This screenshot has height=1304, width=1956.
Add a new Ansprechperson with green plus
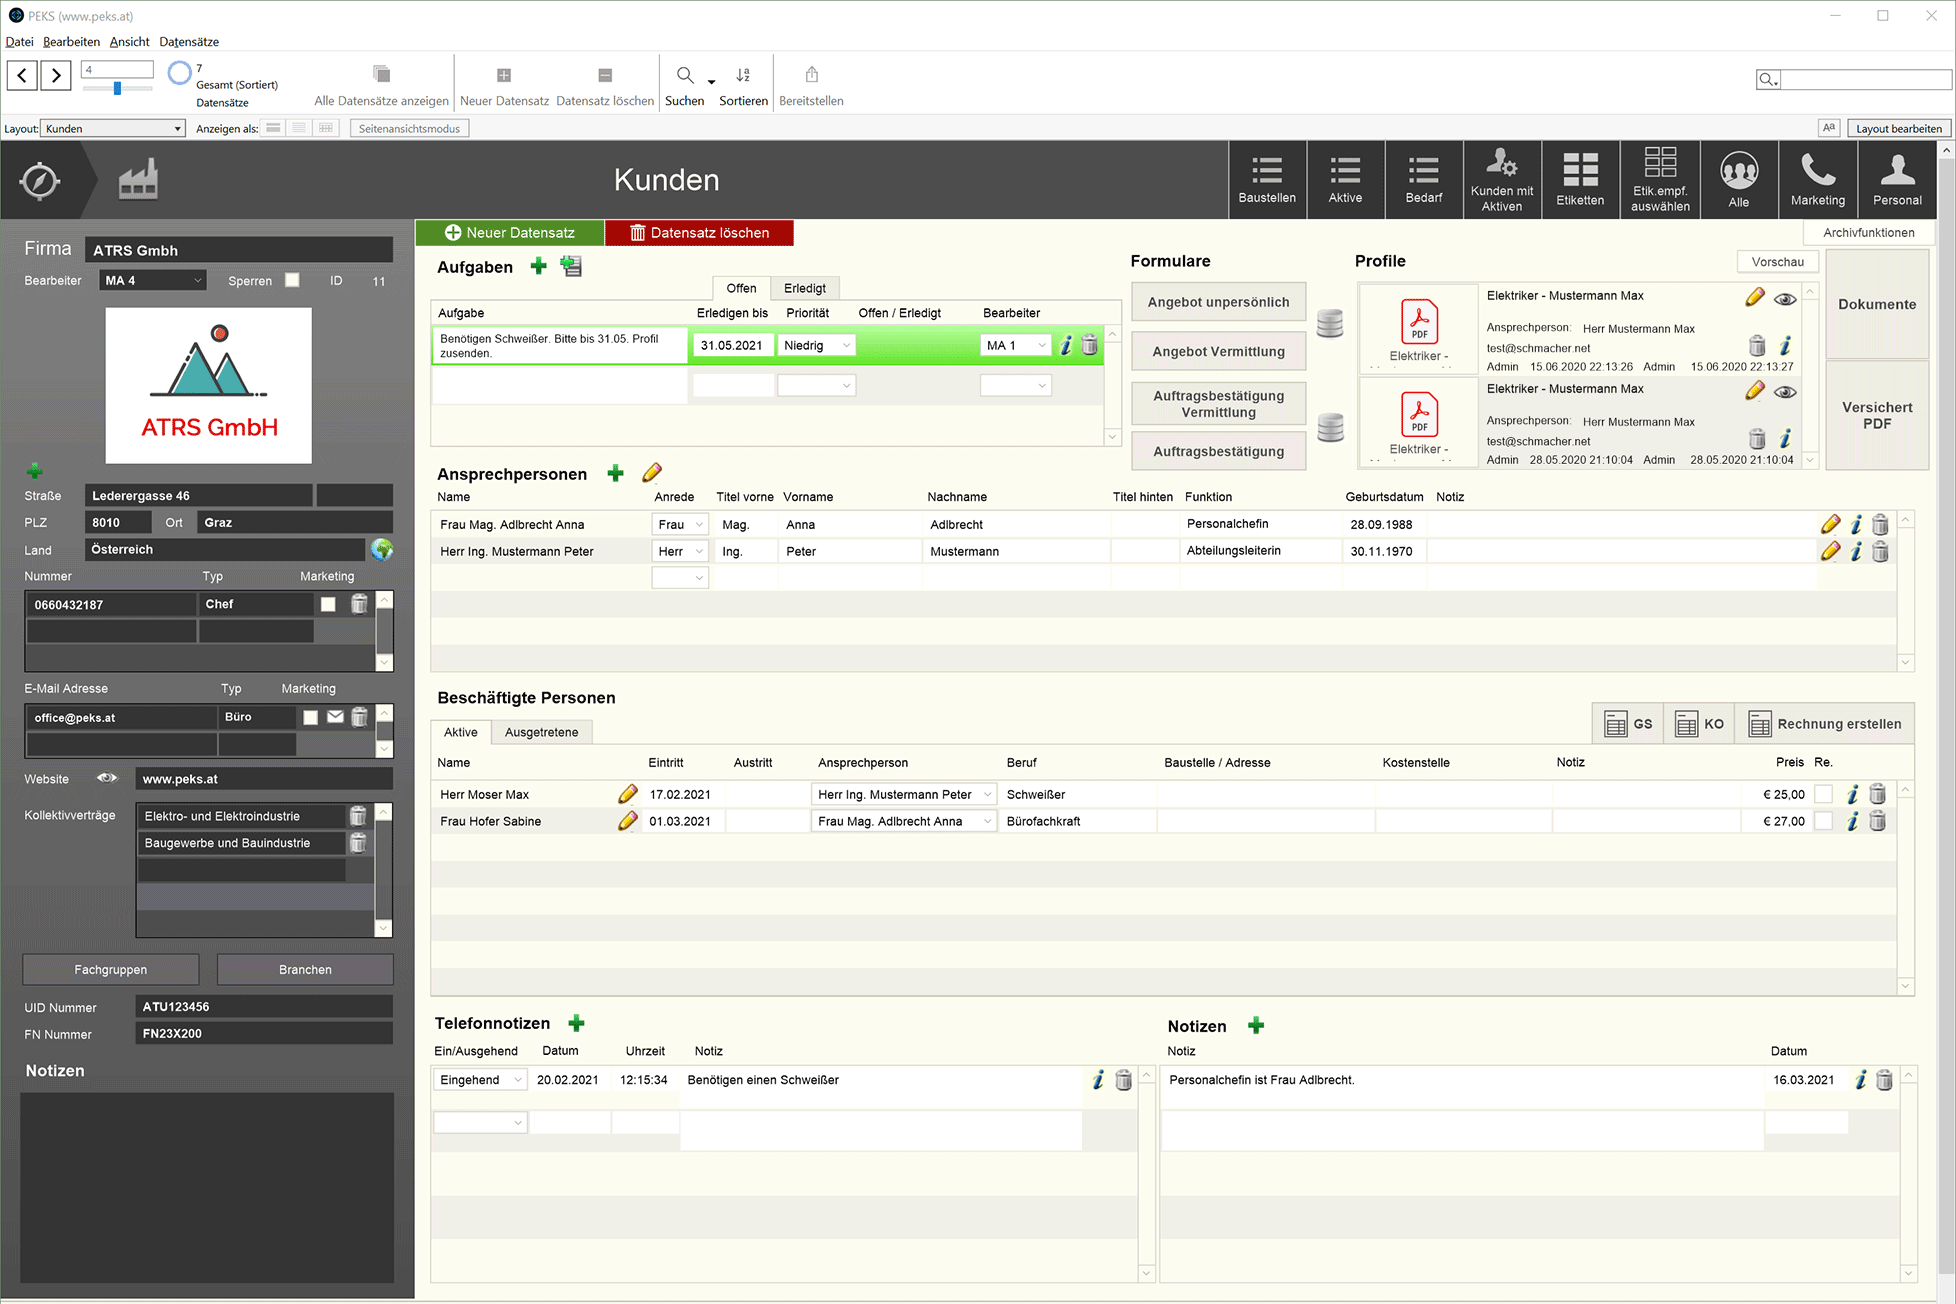616,474
